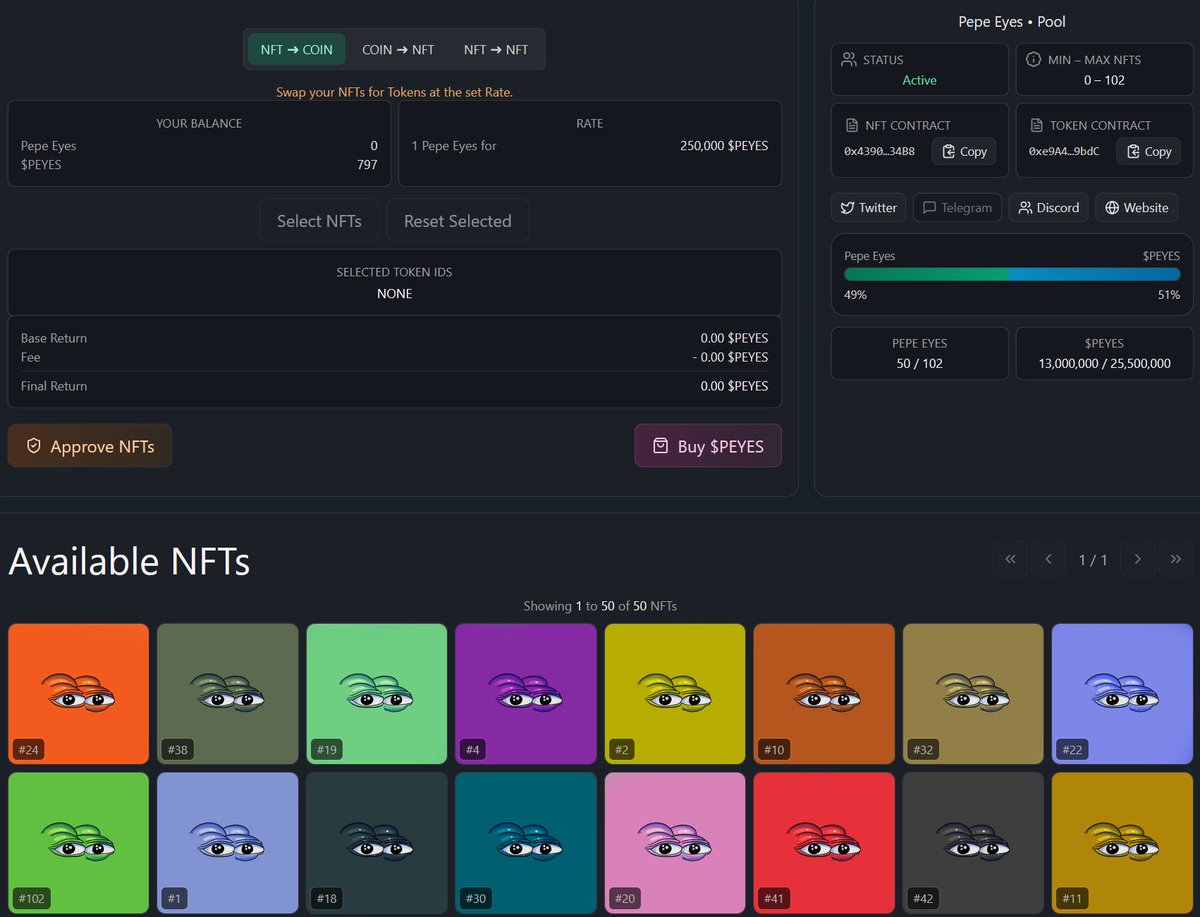
Task: Click the shield icon on Approve NFTs
Action: click(x=35, y=446)
